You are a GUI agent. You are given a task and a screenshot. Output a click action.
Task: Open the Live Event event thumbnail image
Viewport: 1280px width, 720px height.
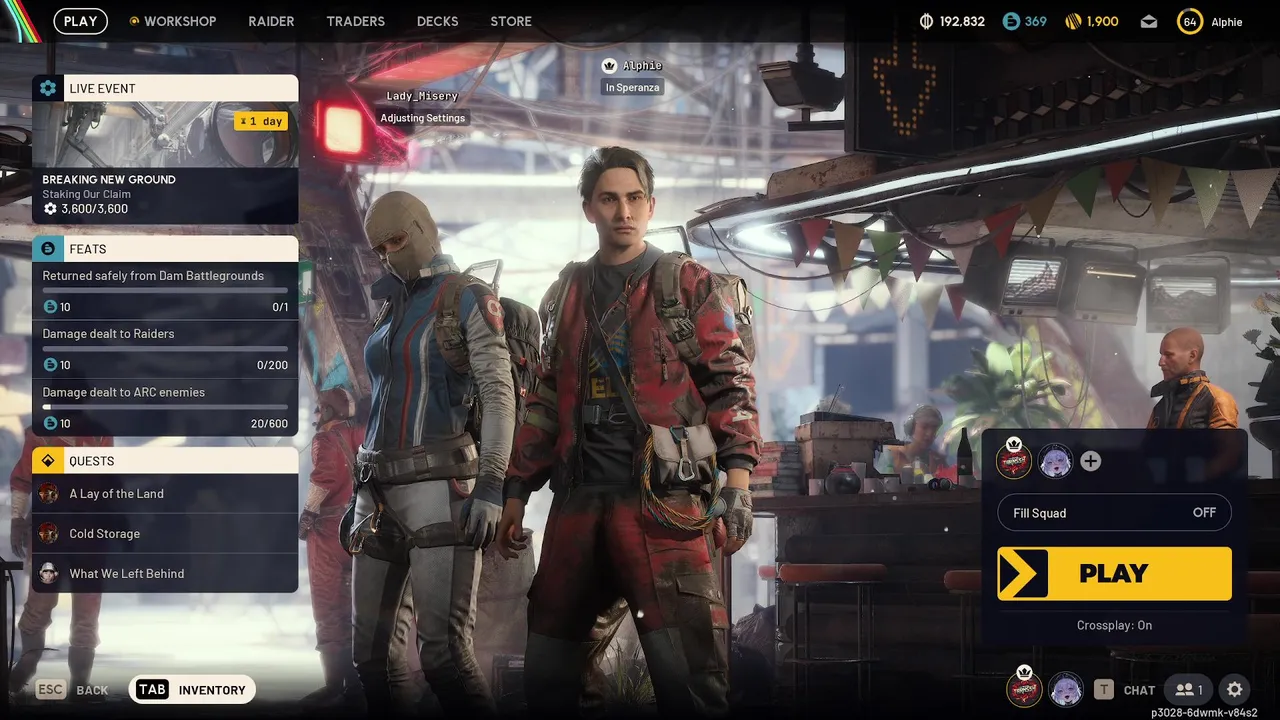(x=165, y=134)
